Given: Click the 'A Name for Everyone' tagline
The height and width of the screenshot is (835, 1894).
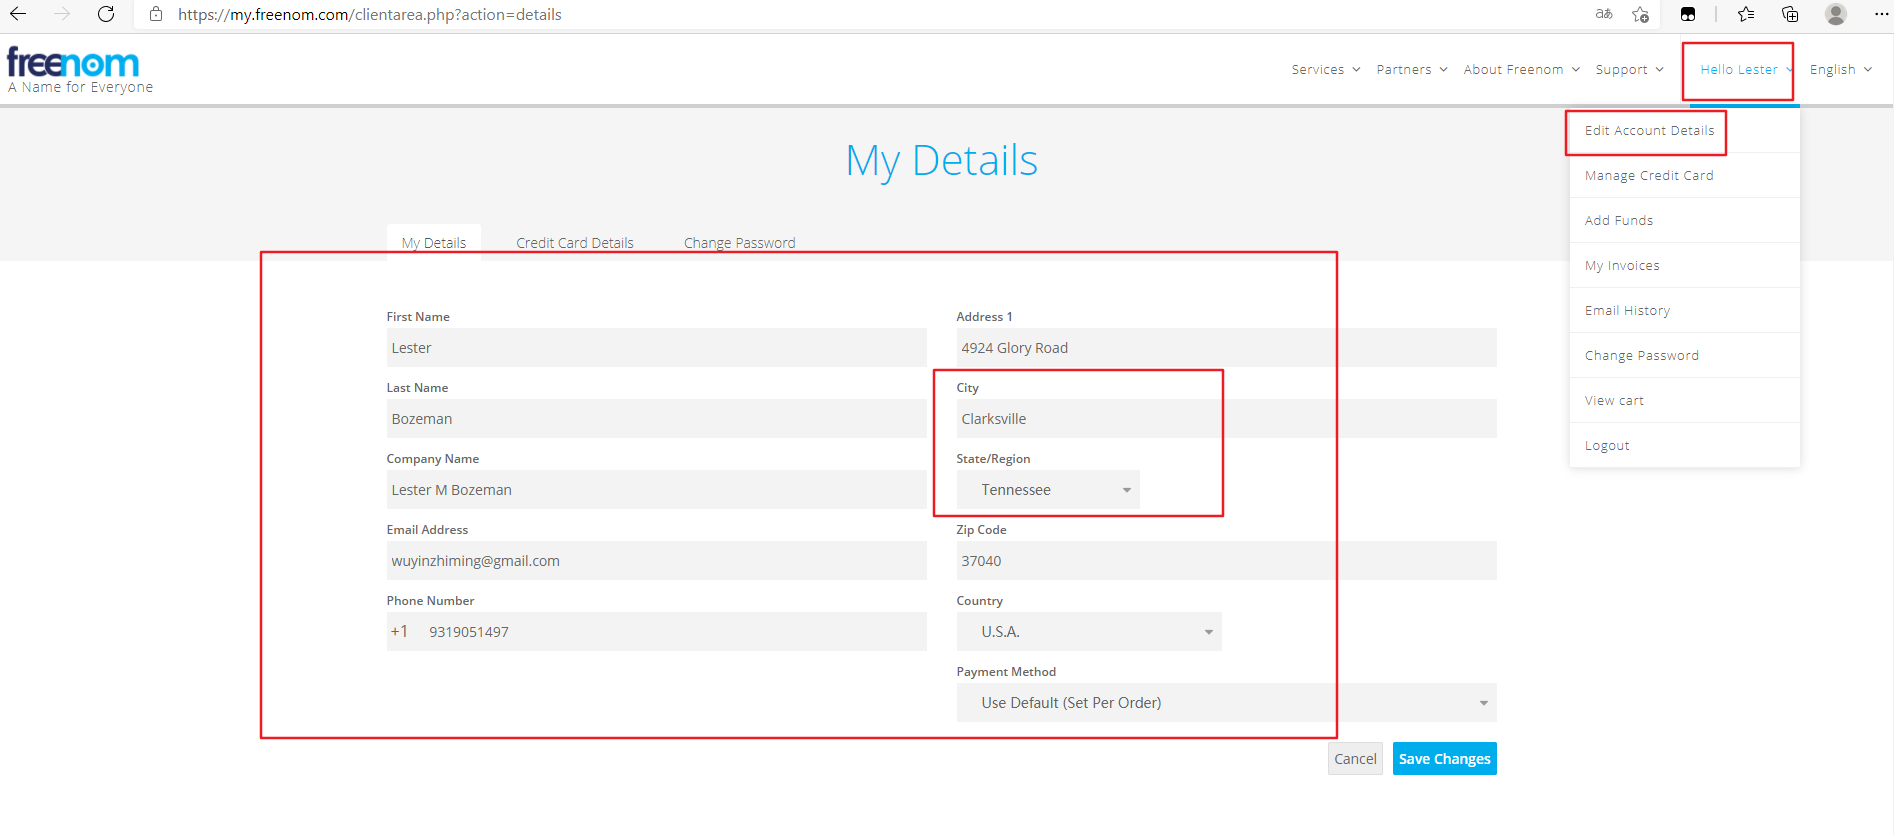Looking at the screenshot, I should pyautogui.click(x=81, y=87).
